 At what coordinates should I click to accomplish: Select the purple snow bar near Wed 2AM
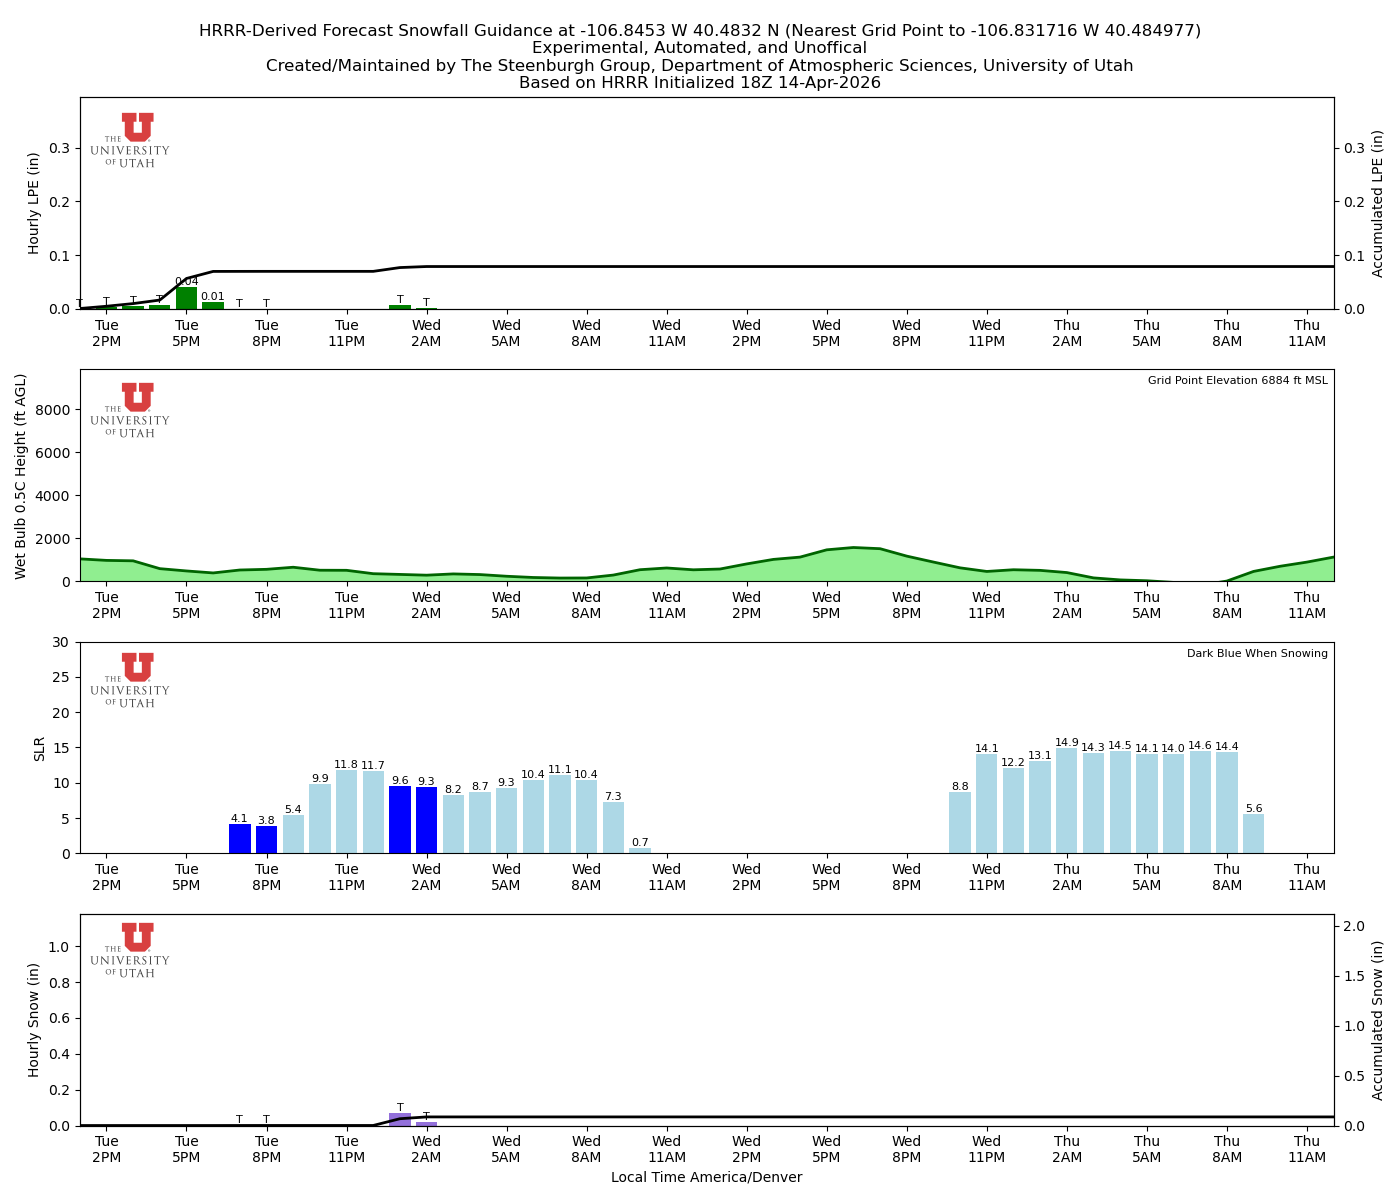[400, 1117]
